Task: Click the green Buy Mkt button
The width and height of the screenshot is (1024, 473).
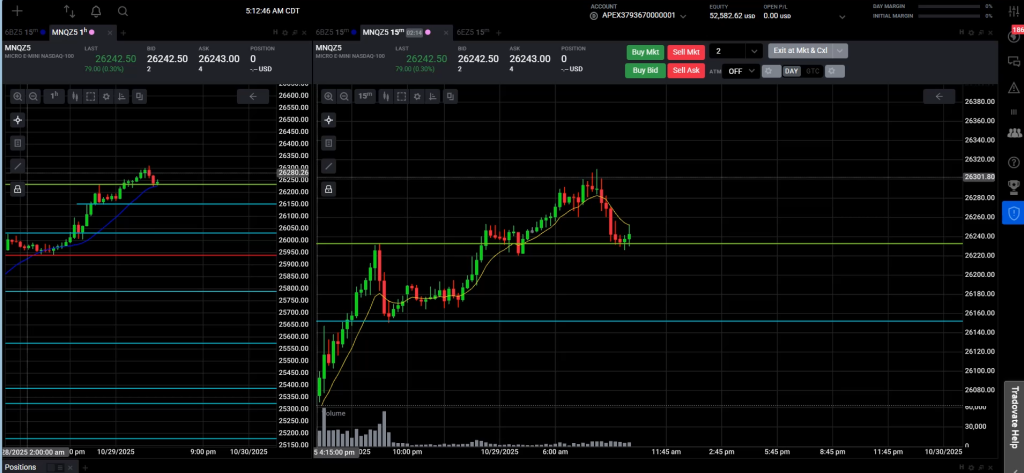Action: [644, 51]
